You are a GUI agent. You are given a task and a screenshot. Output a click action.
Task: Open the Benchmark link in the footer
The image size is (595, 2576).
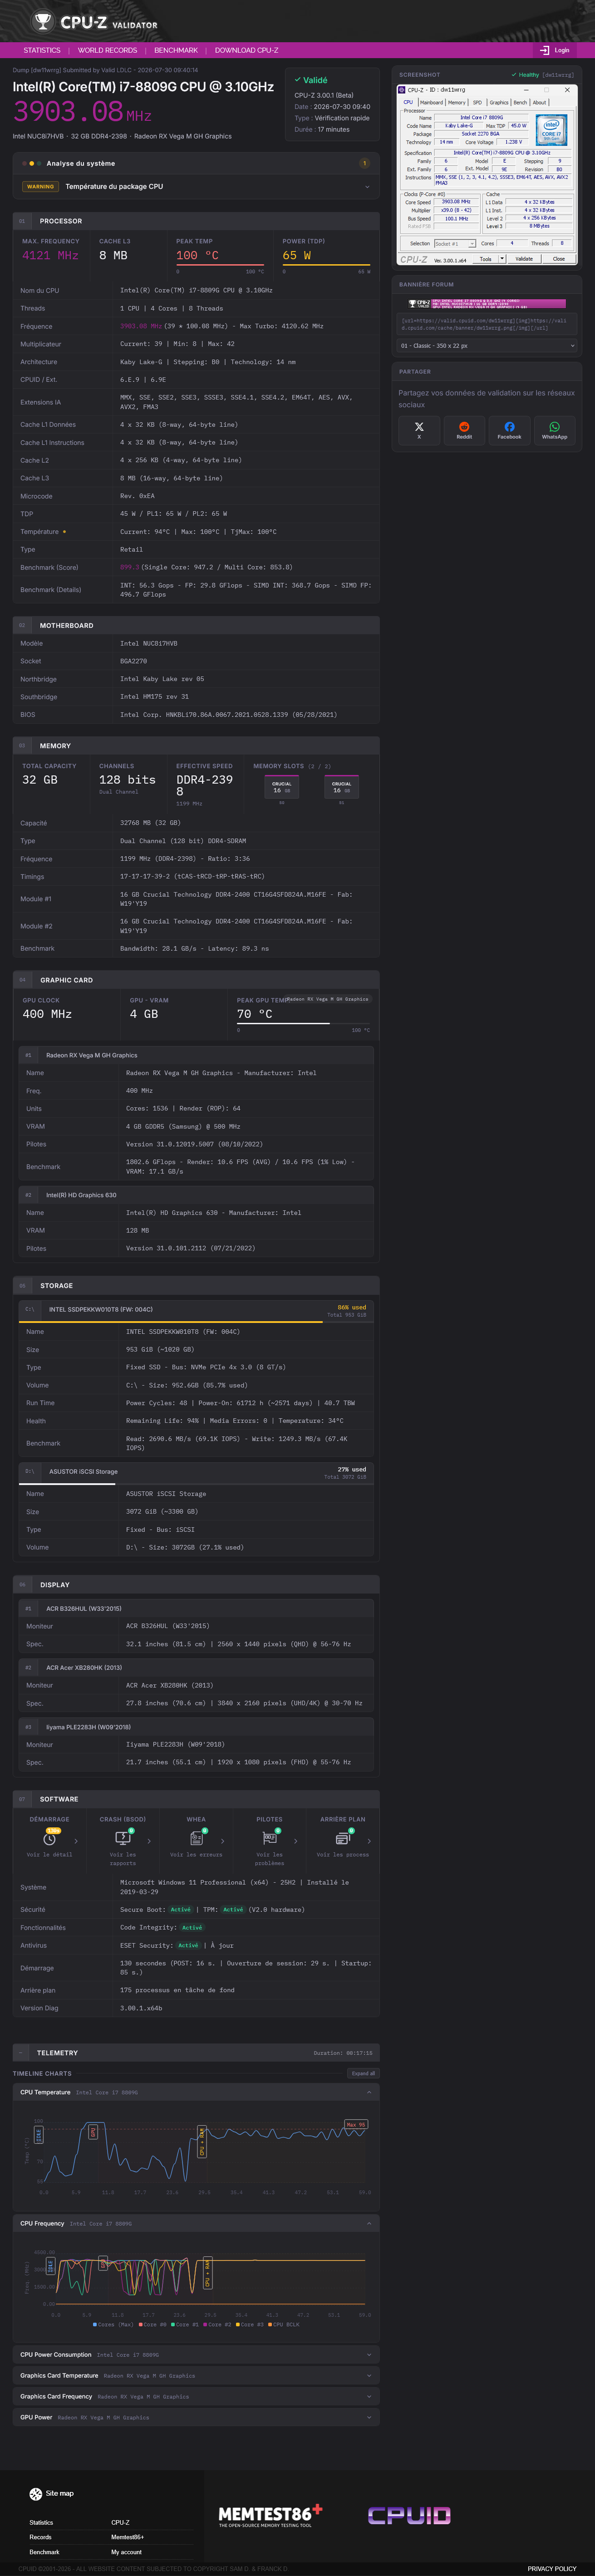44,2552
